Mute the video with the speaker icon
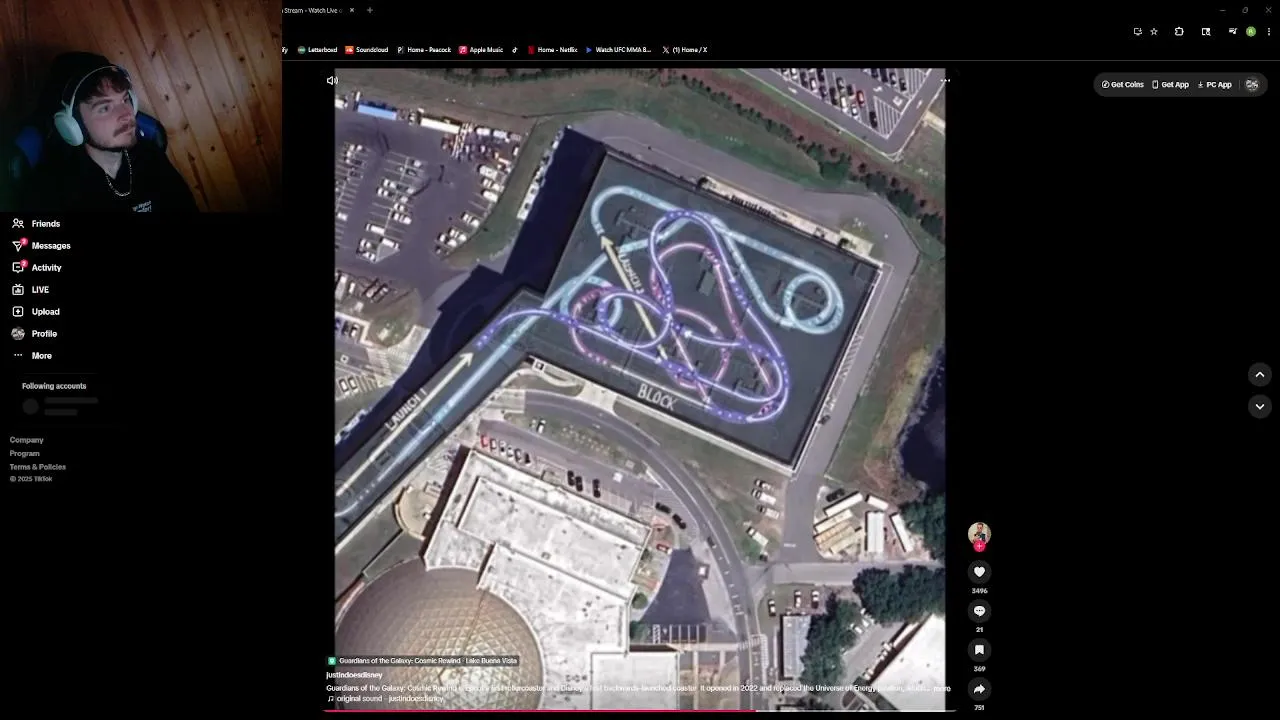 [x=332, y=80]
